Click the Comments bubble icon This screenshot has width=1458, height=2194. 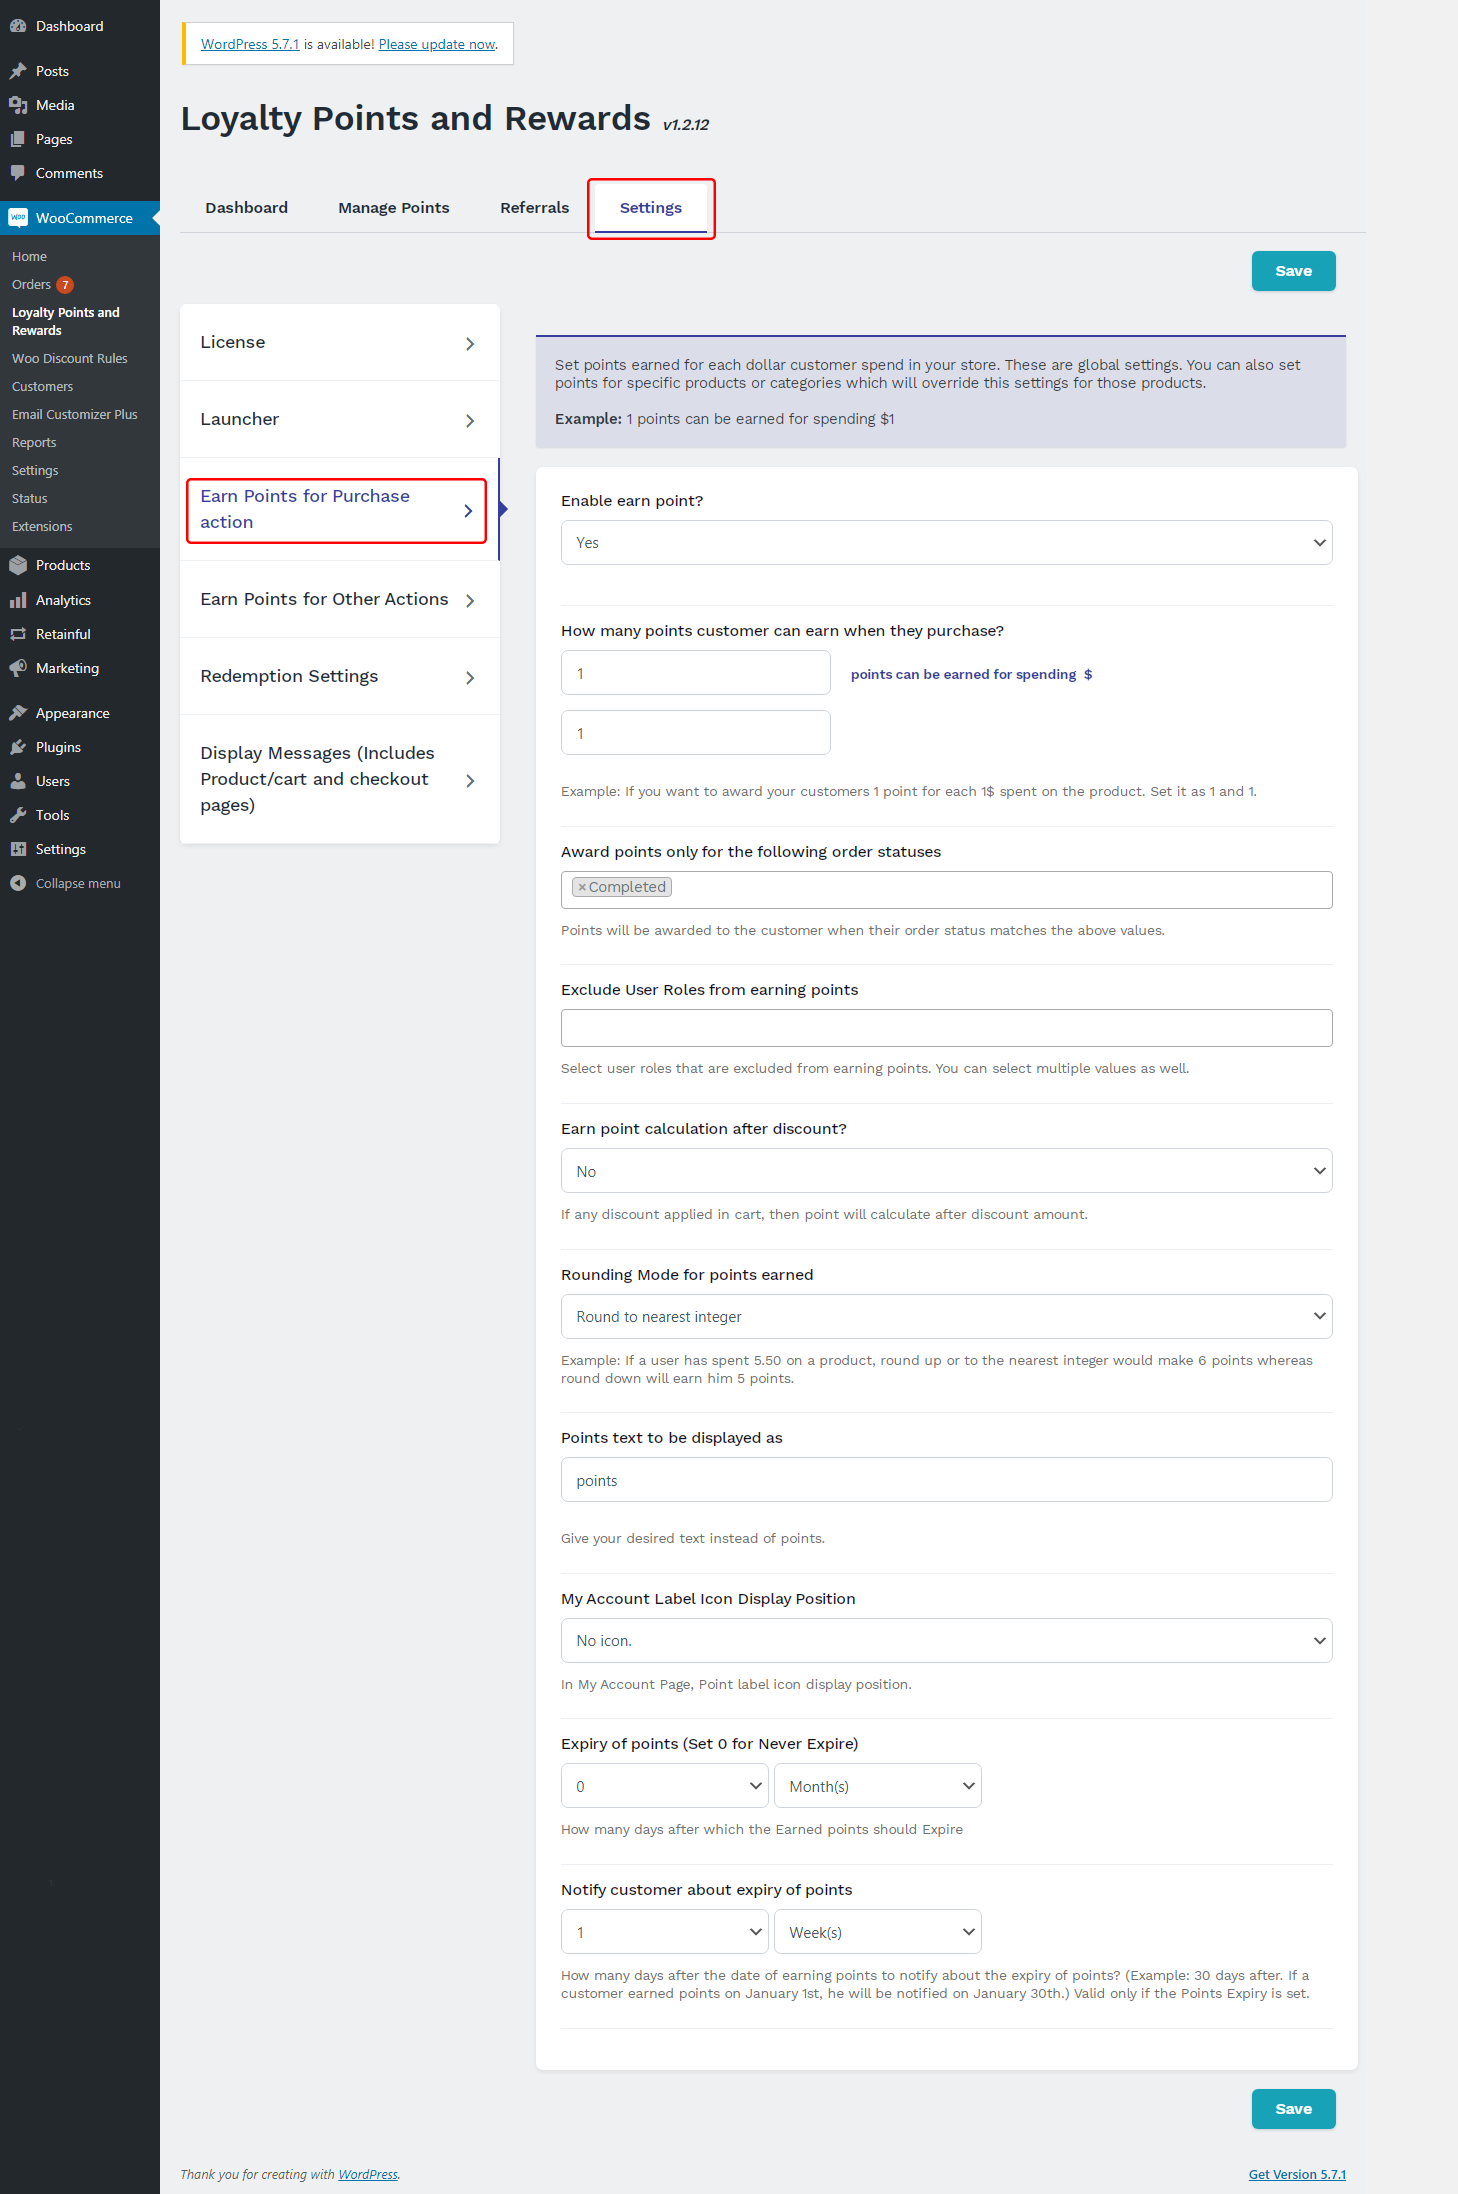click(18, 173)
